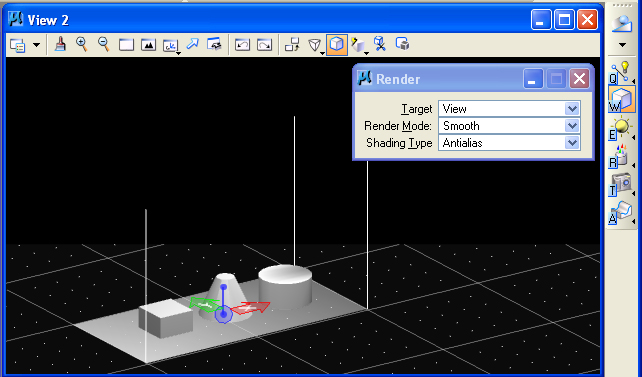Select the Zoom Out magnifier

[104, 44]
